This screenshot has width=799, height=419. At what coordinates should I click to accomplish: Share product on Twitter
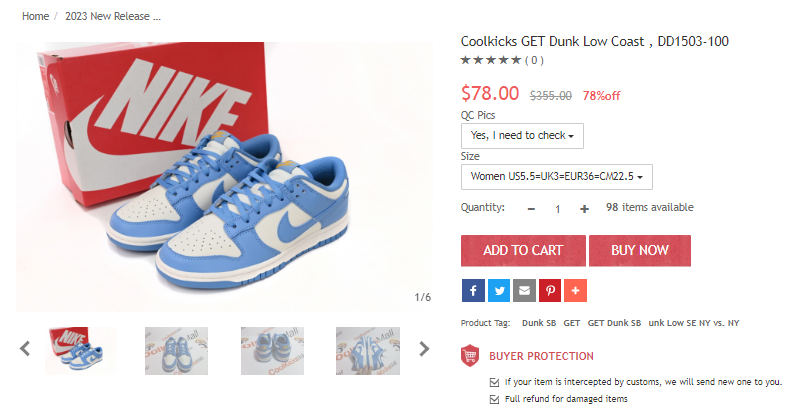(x=499, y=291)
